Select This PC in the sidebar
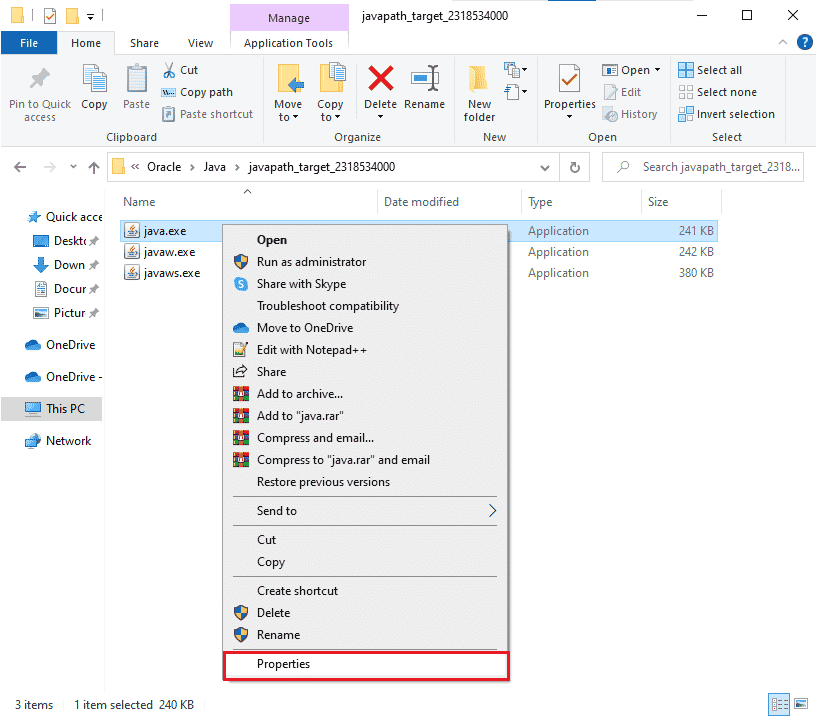 pyautogui.click(x=52, y=409)
